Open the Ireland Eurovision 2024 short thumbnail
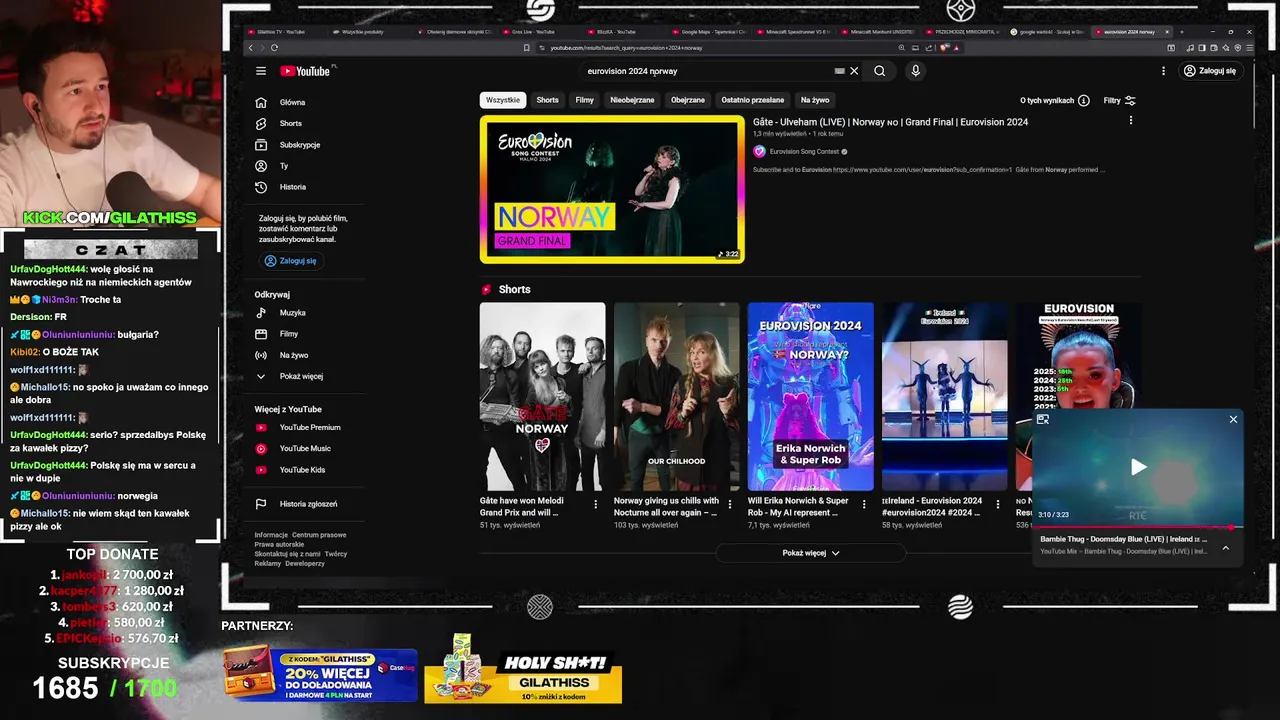The height and width of the screenshot is (720, 1280). [945, 396]
